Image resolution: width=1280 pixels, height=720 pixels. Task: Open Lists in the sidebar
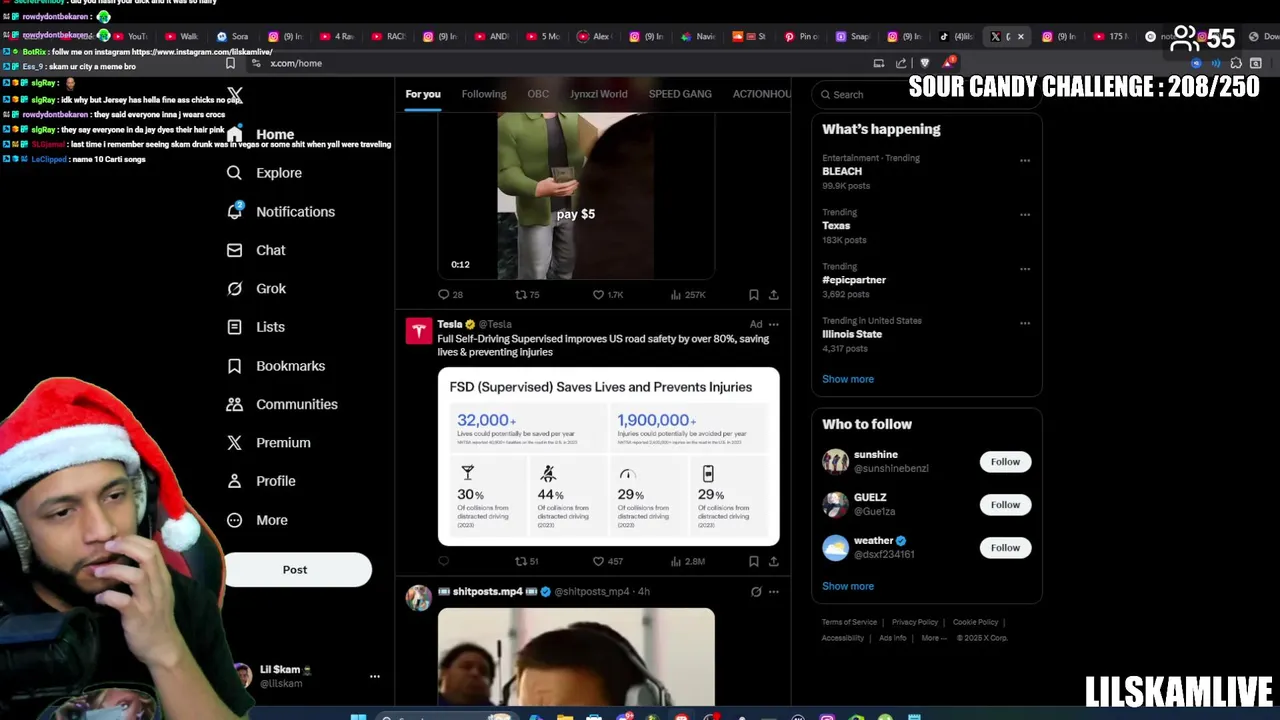[256, 327]
